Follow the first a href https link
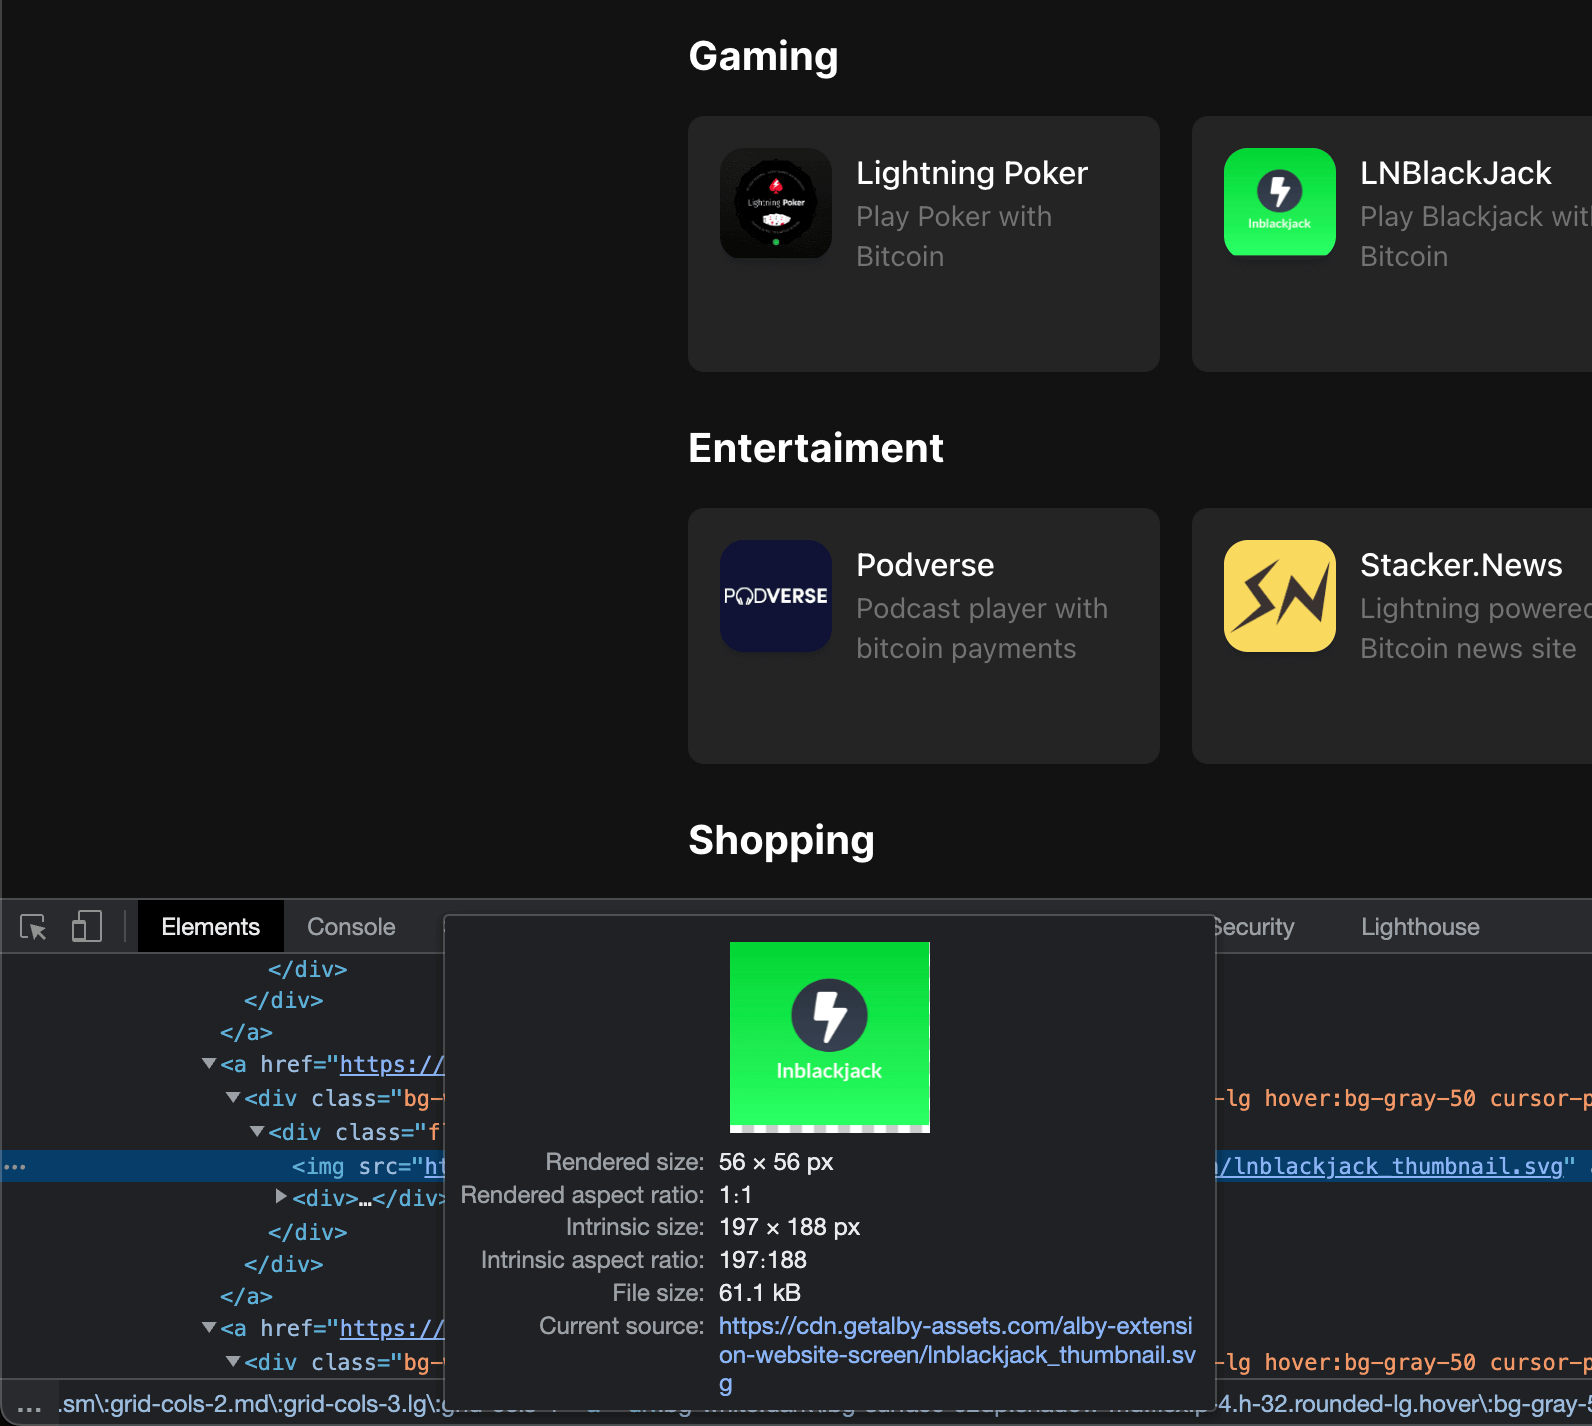 click(x=392, y=1064)
